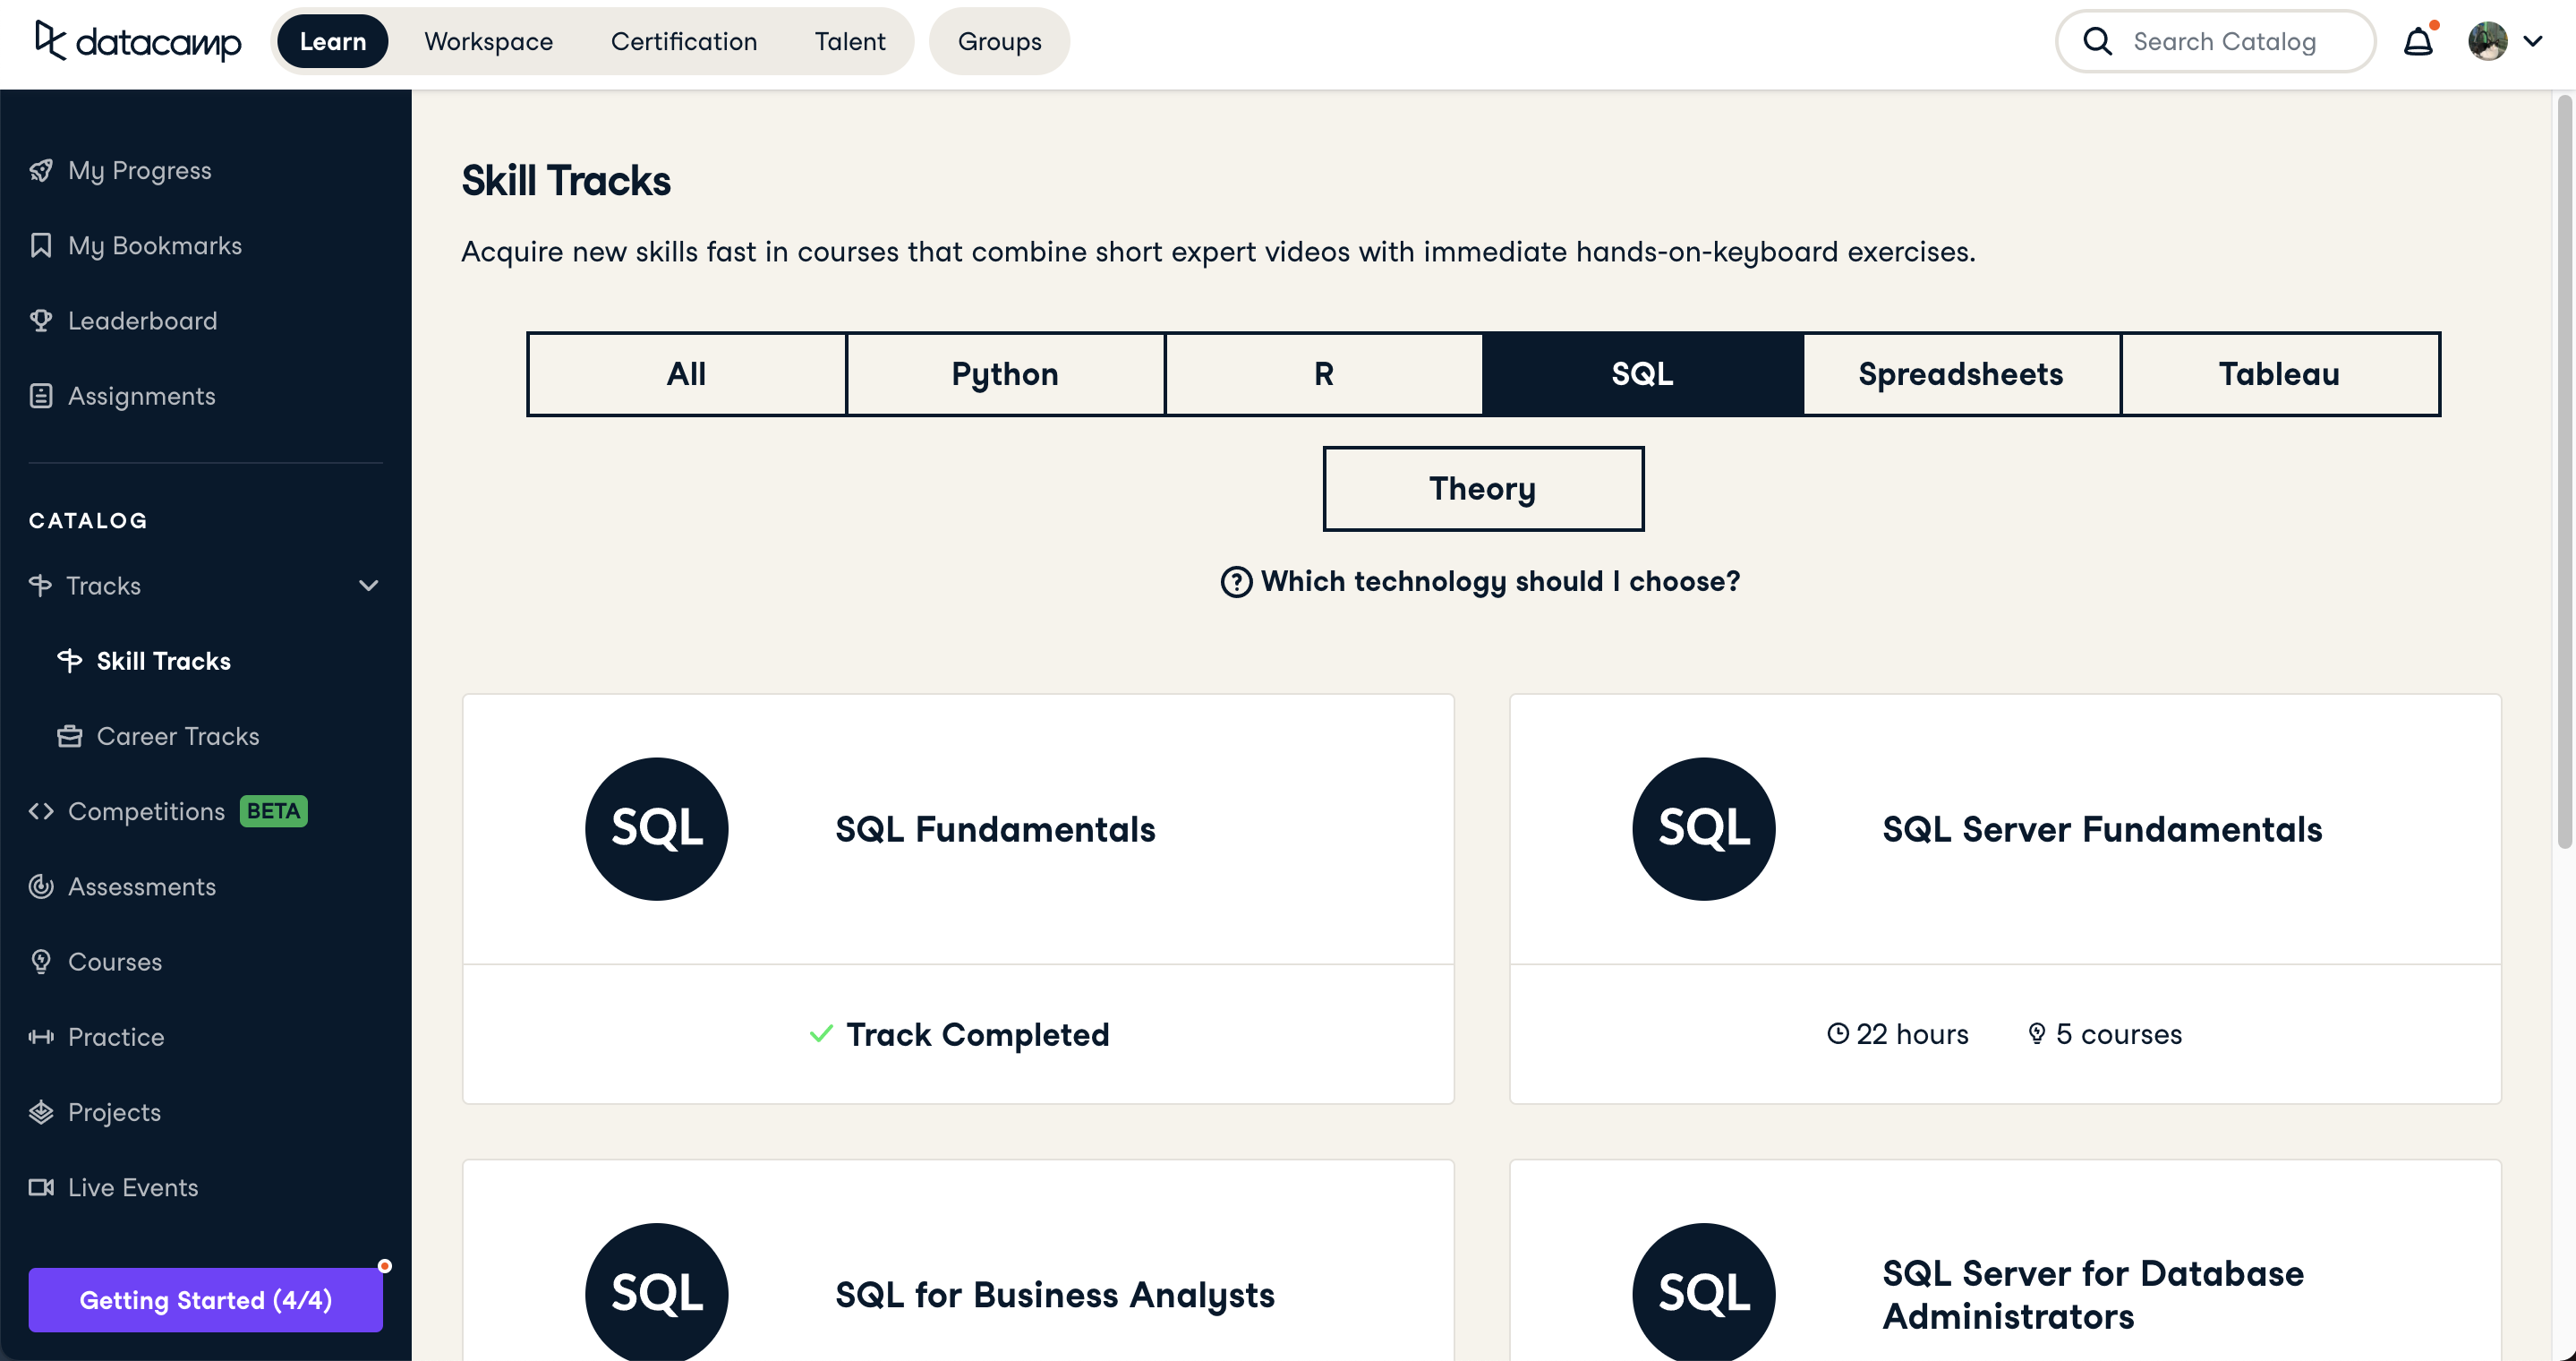
Task: Click the Live Events camera icon
Action: click(41, 1187)
